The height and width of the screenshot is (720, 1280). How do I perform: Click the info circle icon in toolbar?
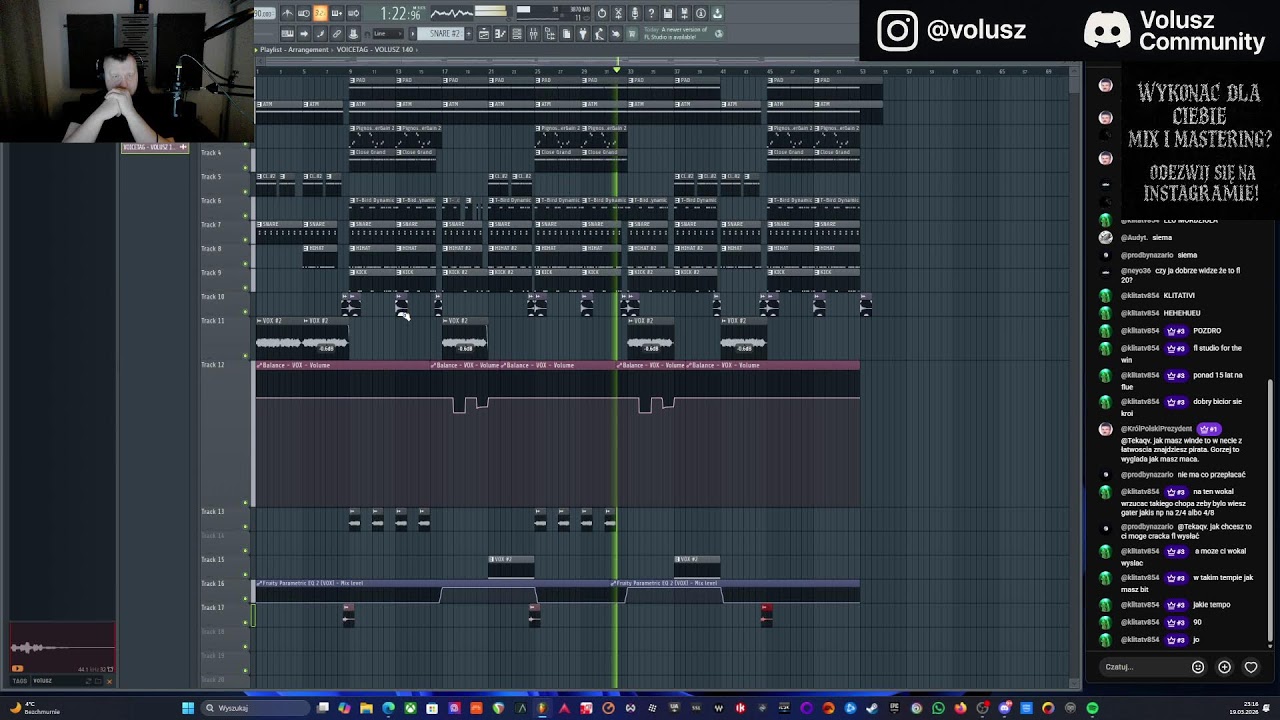click(x=700, y=13)
